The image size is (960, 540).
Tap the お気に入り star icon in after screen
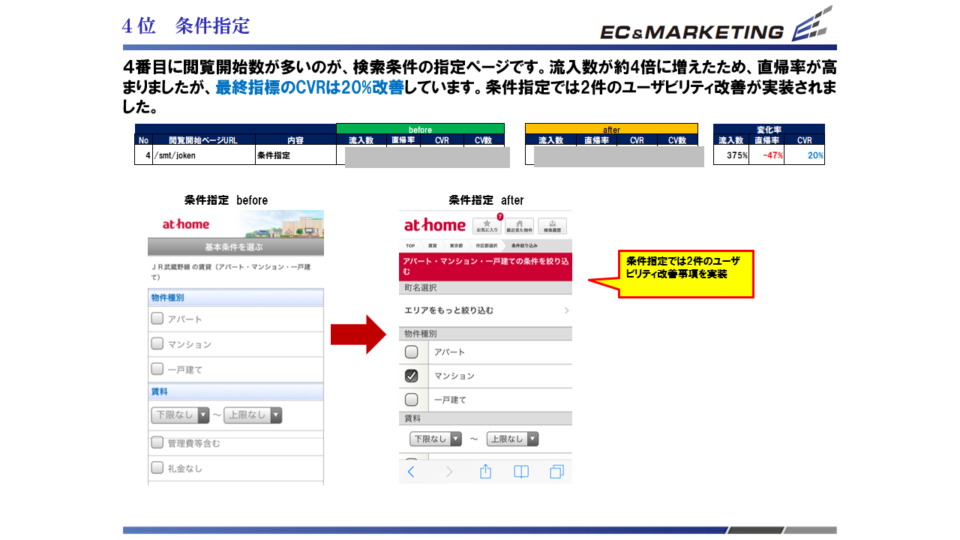[x=487, y=225]
